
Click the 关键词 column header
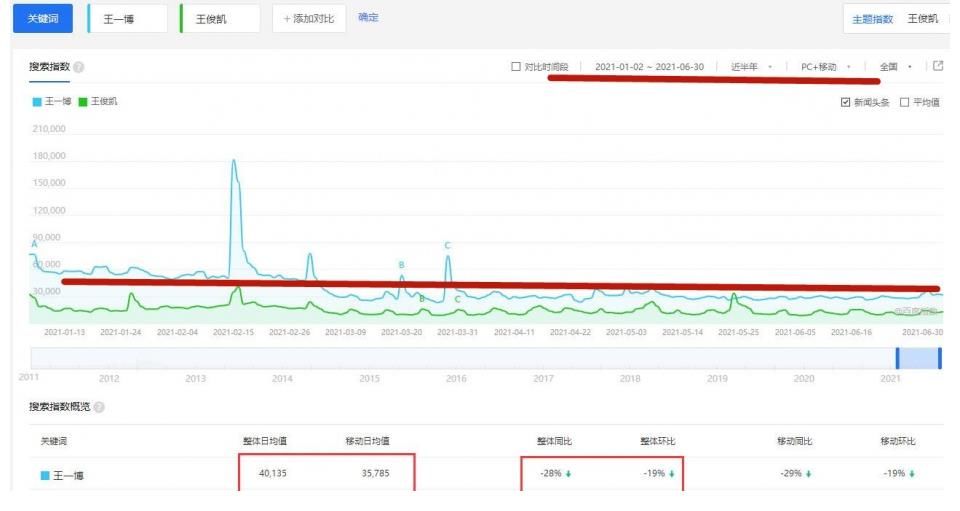[54, 441]
